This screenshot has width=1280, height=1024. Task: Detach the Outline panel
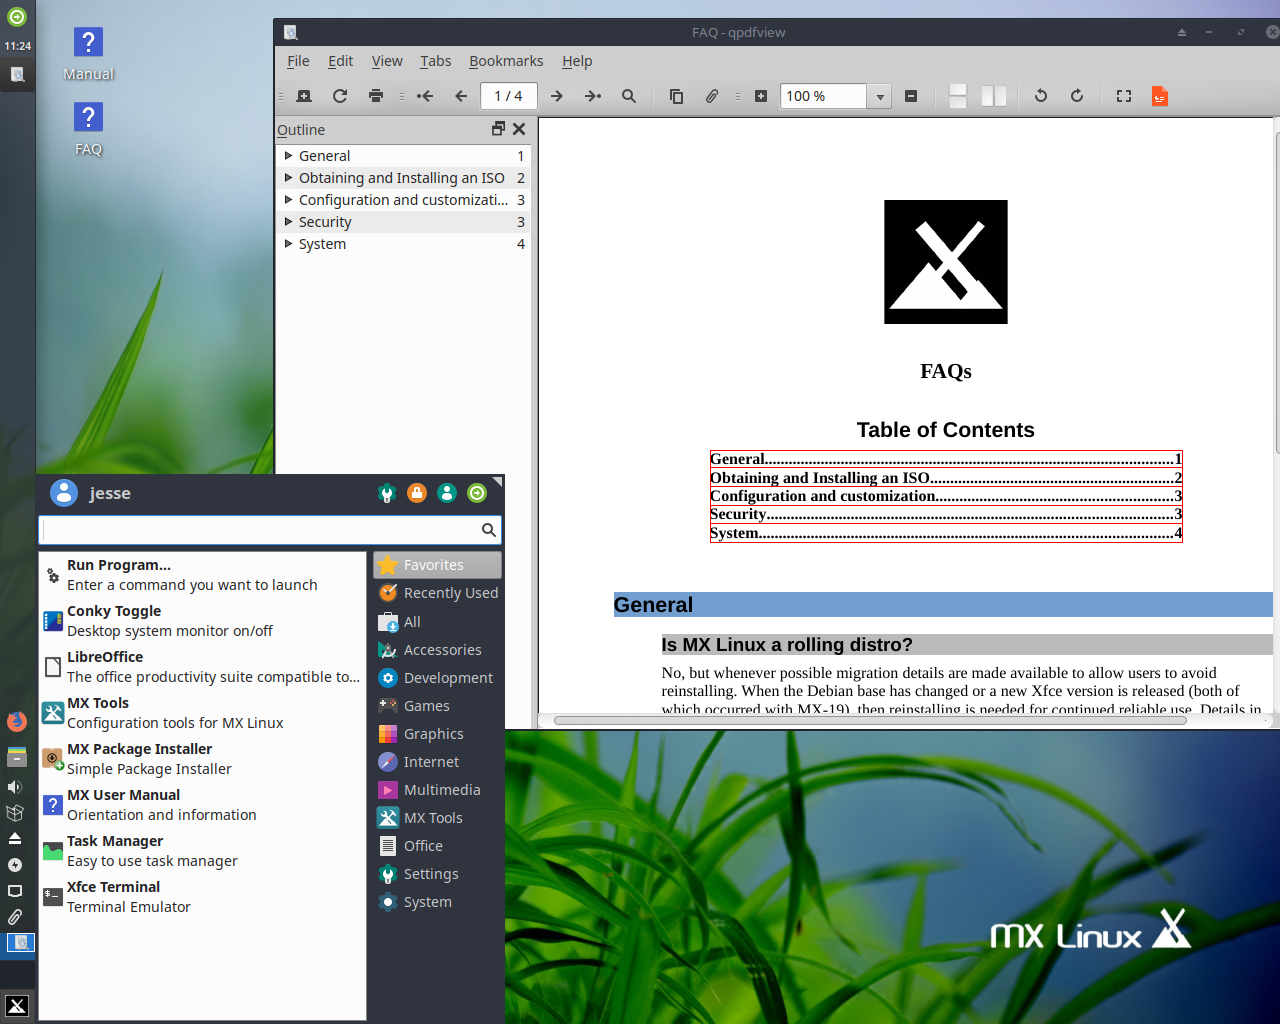pyautogui.click(x=498, y=129)
